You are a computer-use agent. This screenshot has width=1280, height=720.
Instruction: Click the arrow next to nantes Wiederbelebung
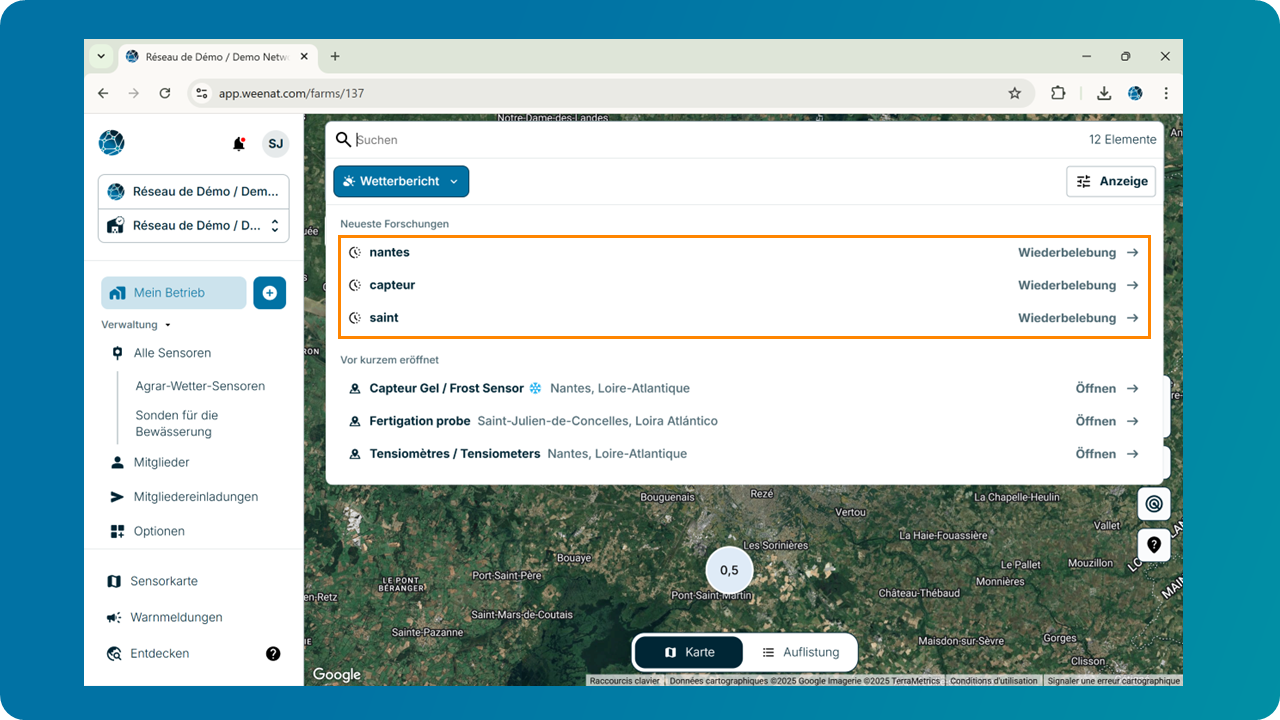coord(1132,253)
